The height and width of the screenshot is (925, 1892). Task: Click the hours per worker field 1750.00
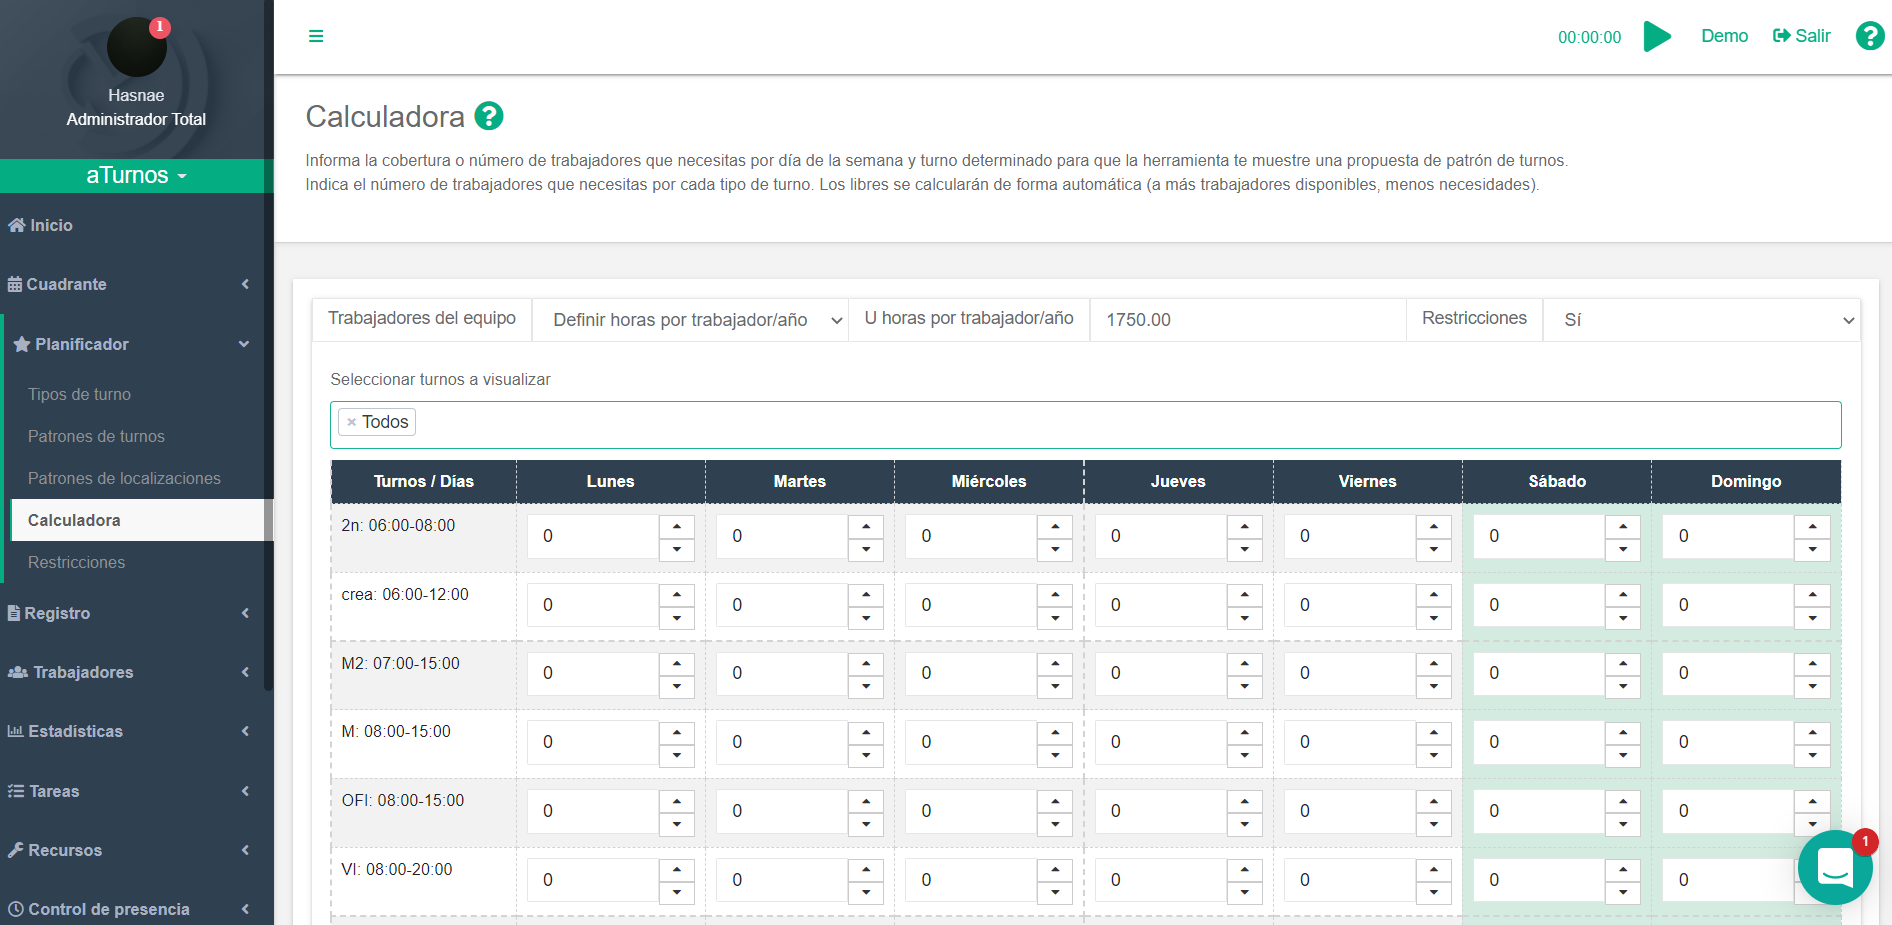[x=1247, y=320]
